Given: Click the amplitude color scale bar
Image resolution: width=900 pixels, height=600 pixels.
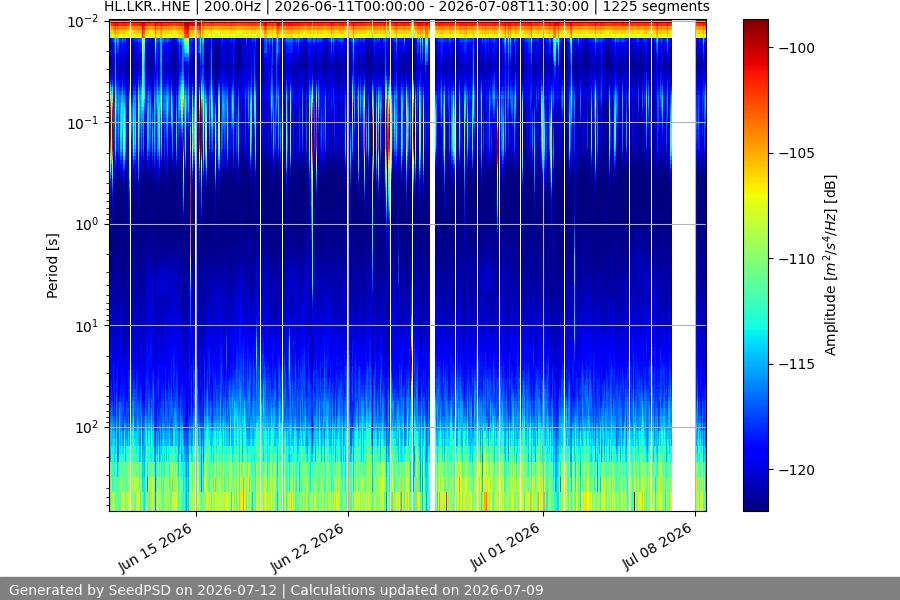Looking at the screenshot, I should point(755,265).
